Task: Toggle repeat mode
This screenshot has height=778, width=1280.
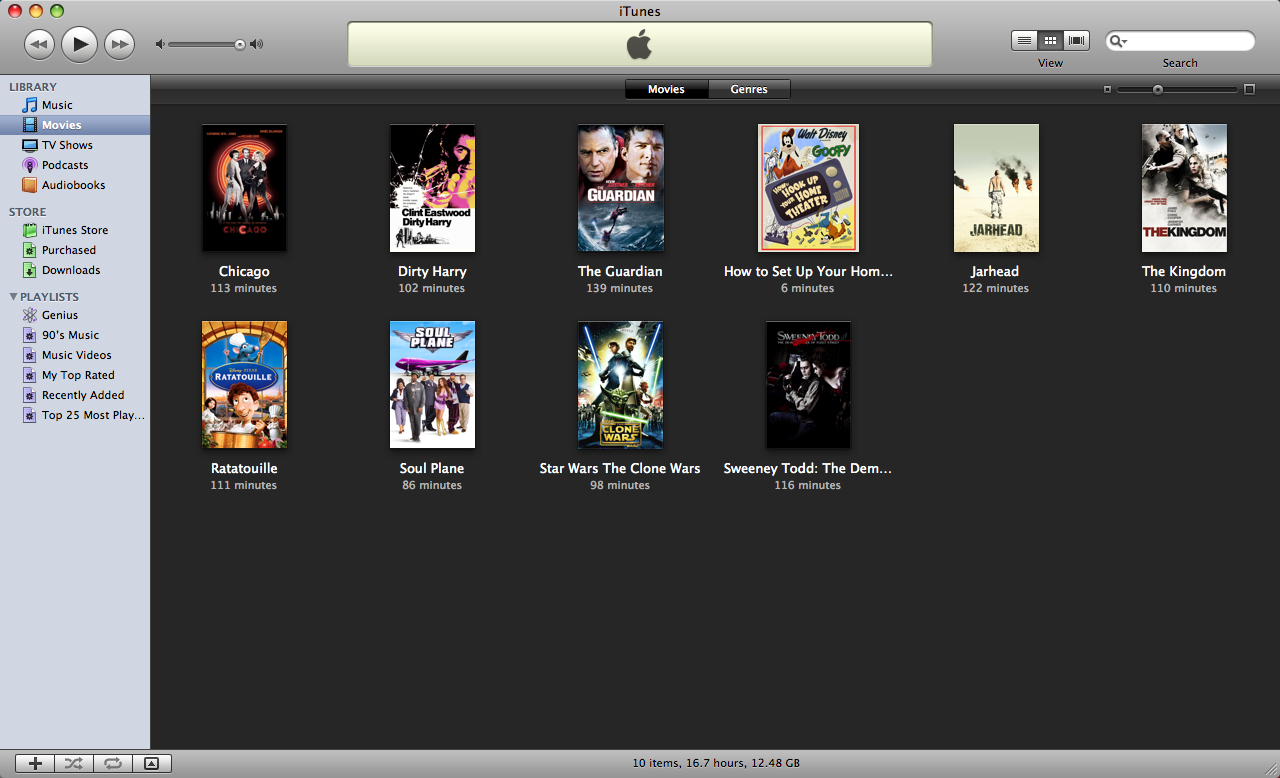Action: (113, 763)
